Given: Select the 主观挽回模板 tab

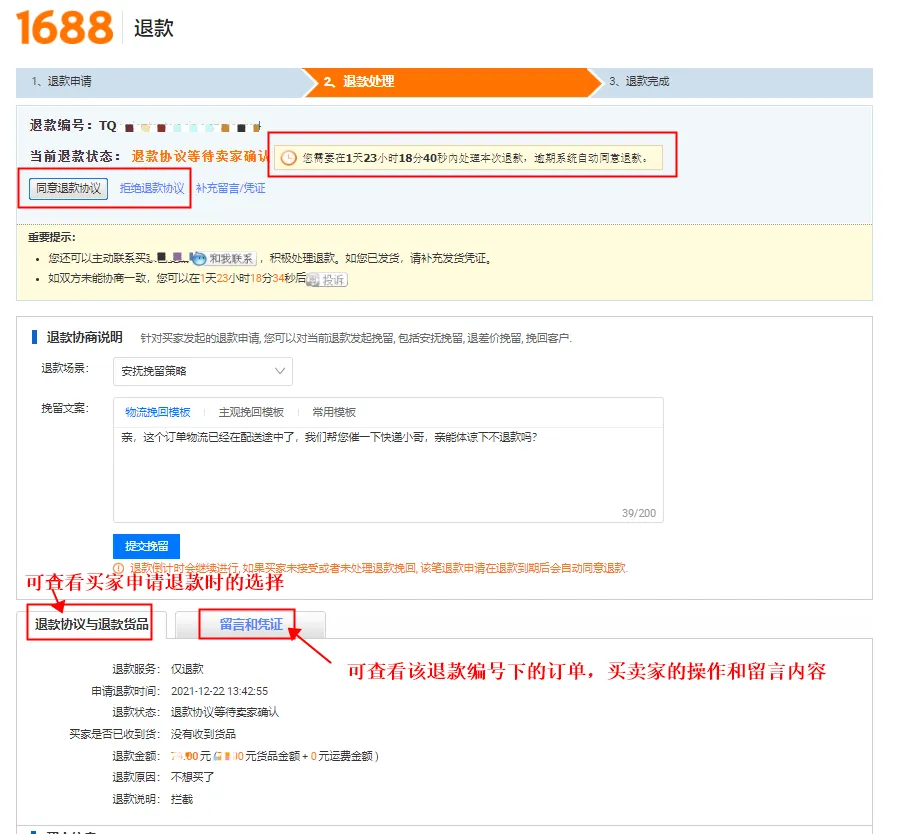Looking at the screenshot, I should point(251,412).
